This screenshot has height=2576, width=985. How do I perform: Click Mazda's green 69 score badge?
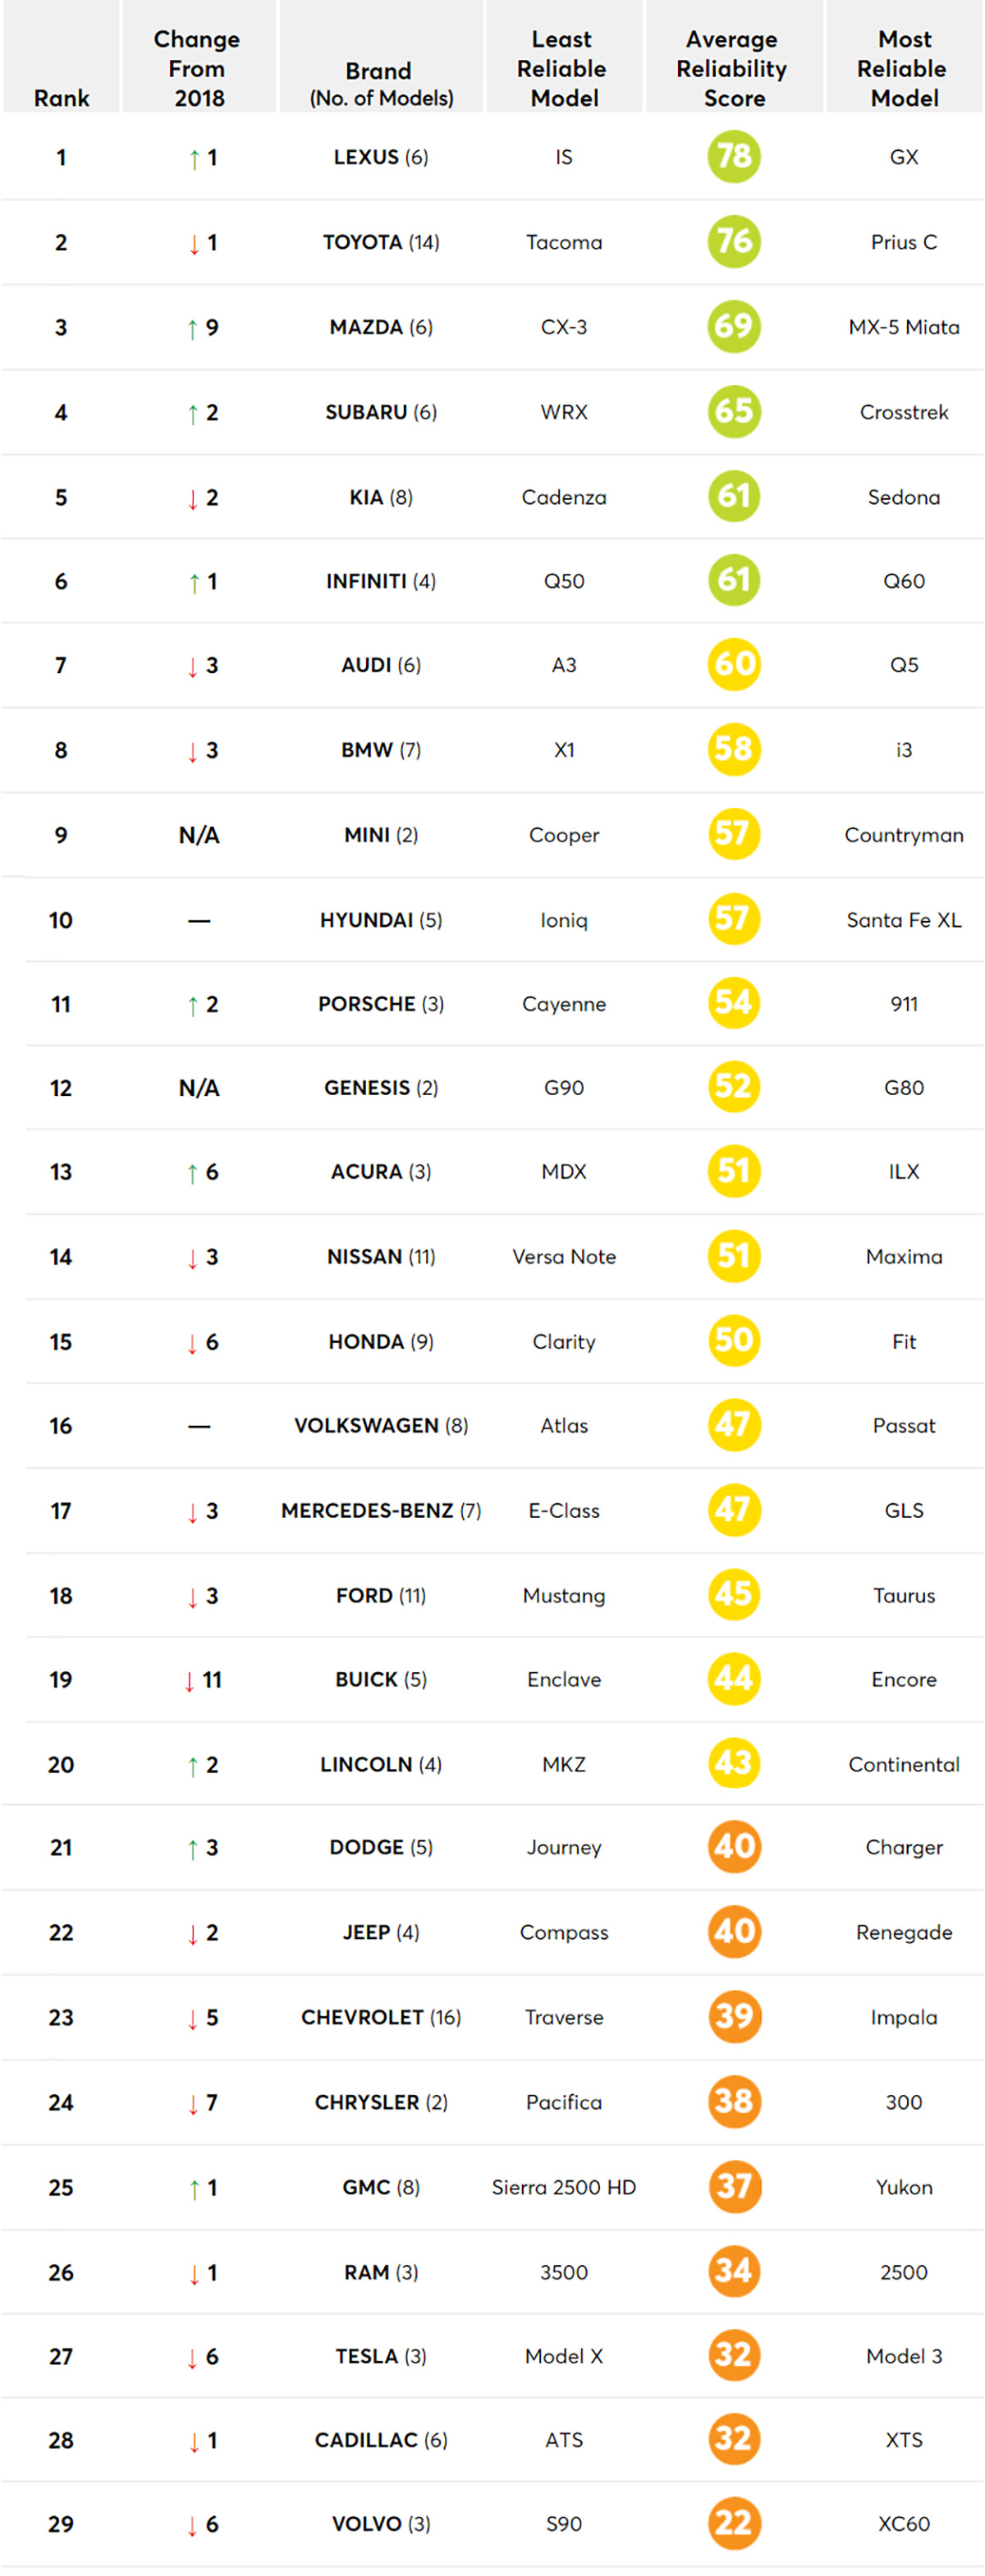pos(733,327)
